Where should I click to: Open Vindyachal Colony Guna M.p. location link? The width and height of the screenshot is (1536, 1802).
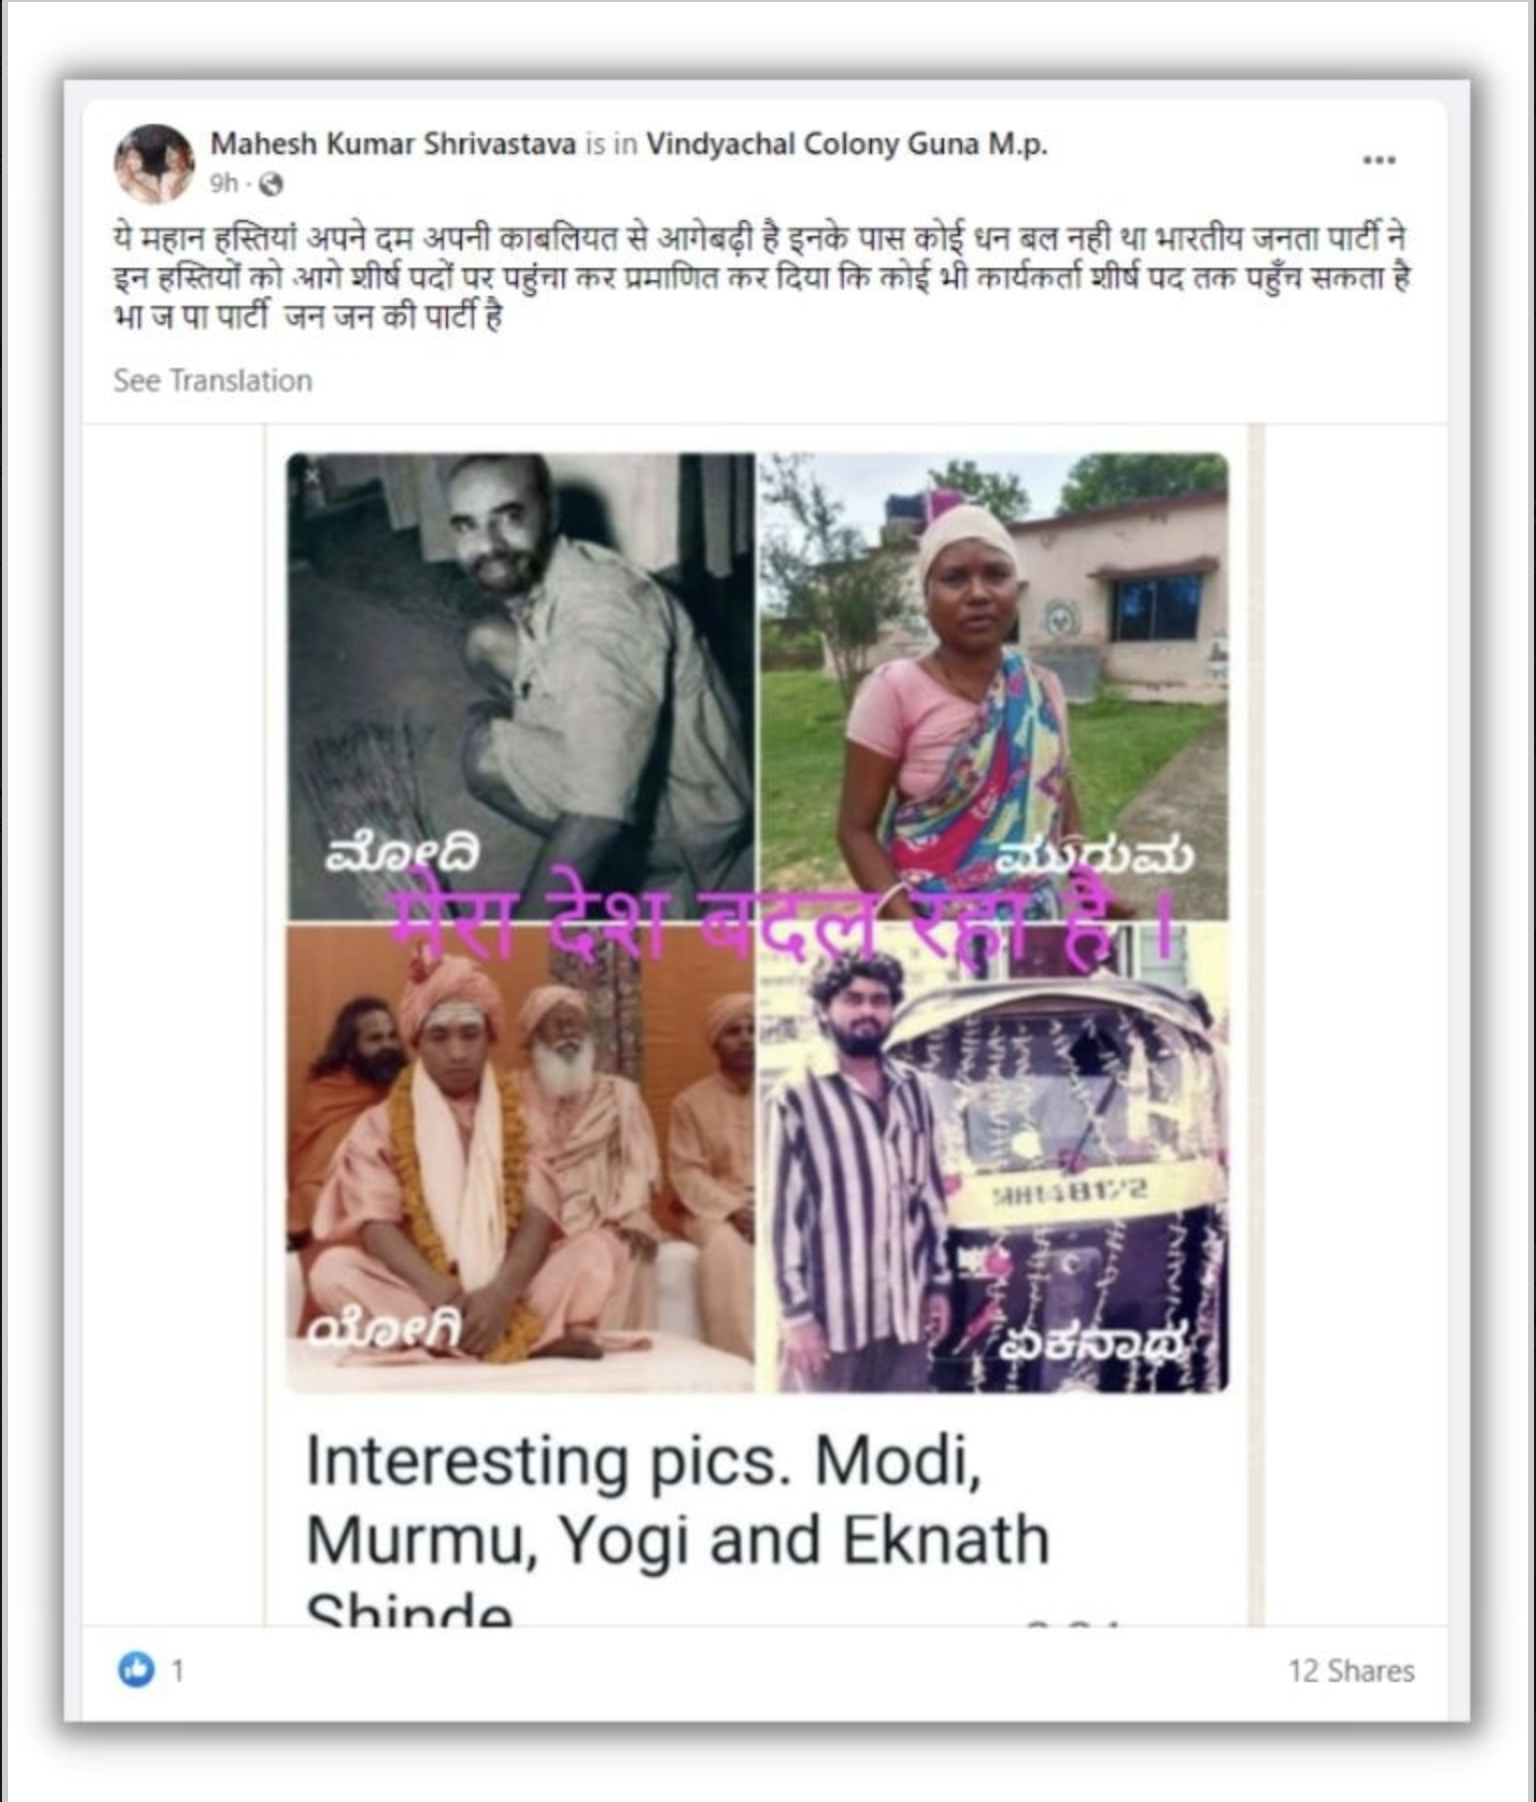click(846, 144)
